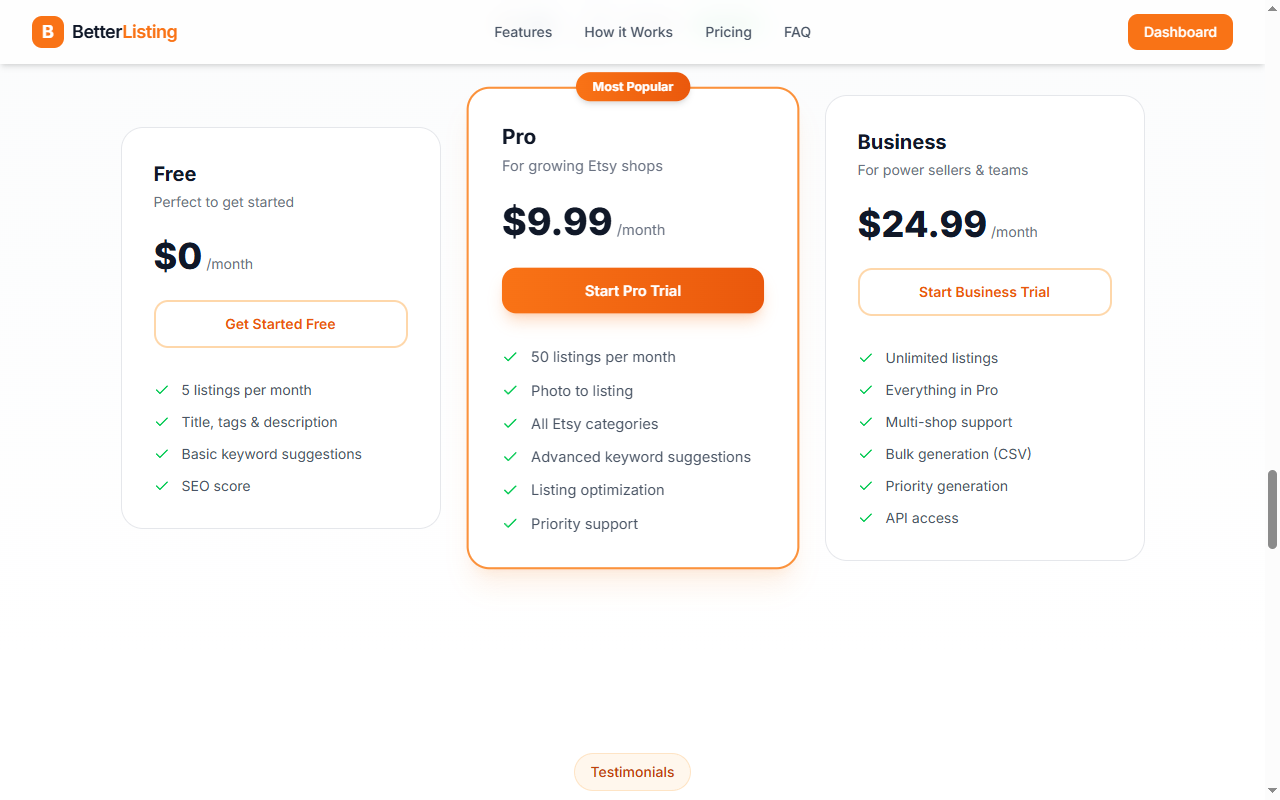This screenshot has width=1280, height=800.
Task: Open the Features page
Action: (x=523, y=32)
